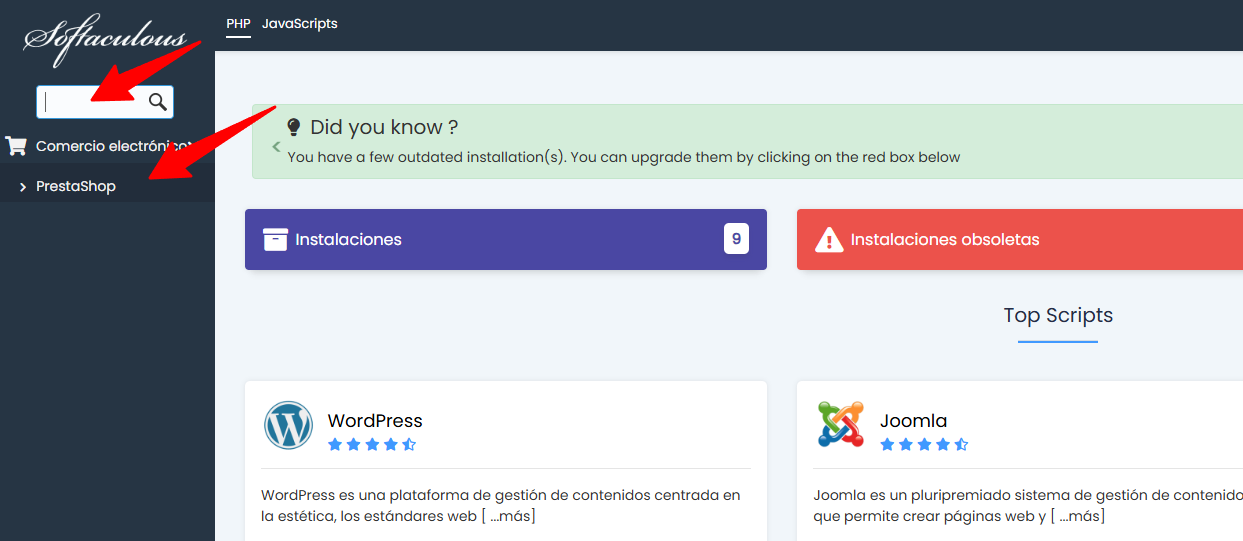Viewport: 1243px width, 541px height.
Task: Click the magnifying glass search icon
Action: [158, 101]
